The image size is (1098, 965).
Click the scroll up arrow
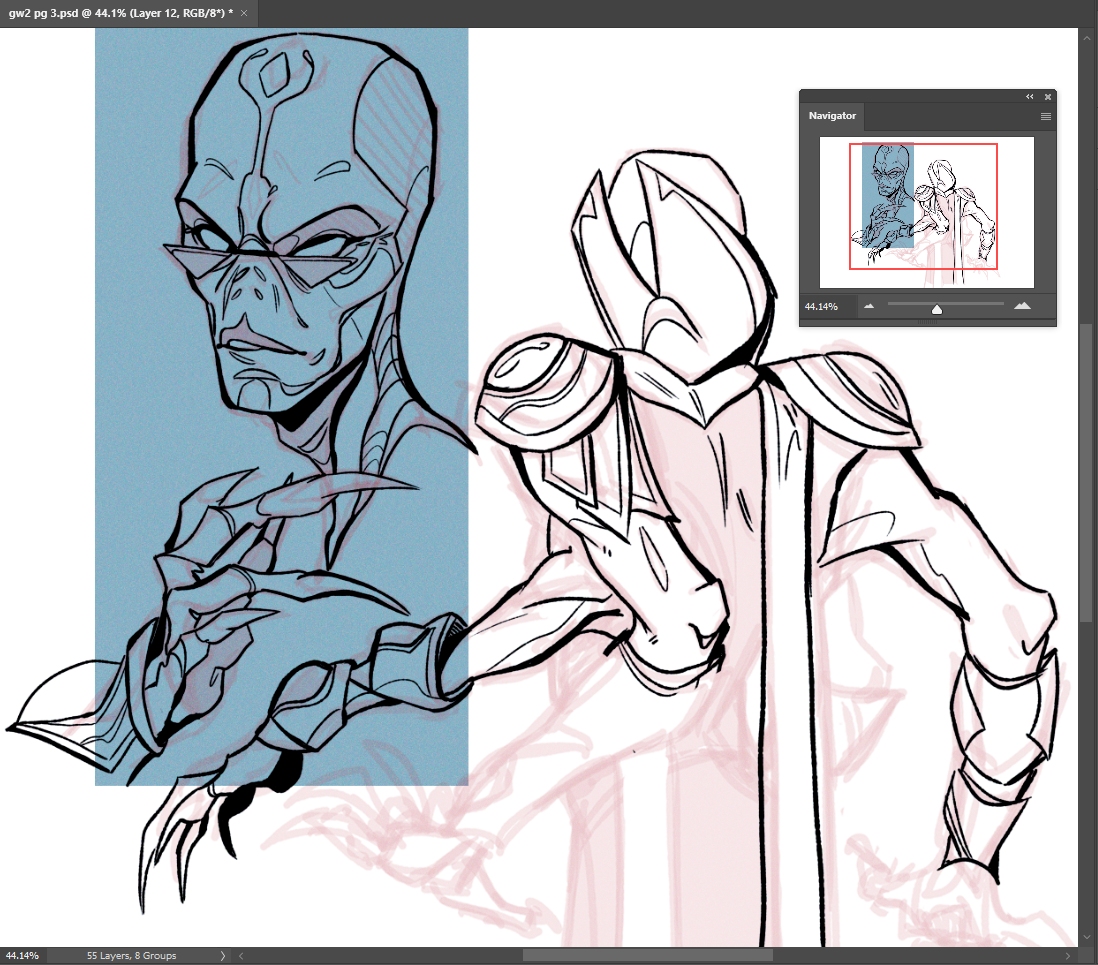coord(1087,36)
